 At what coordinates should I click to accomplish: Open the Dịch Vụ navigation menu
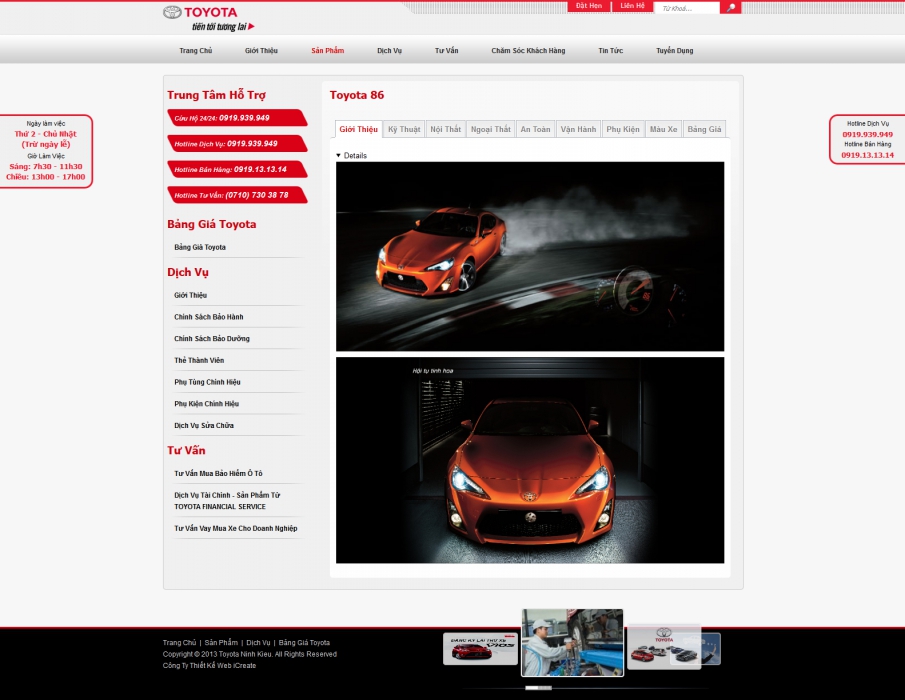click(389, 50)
